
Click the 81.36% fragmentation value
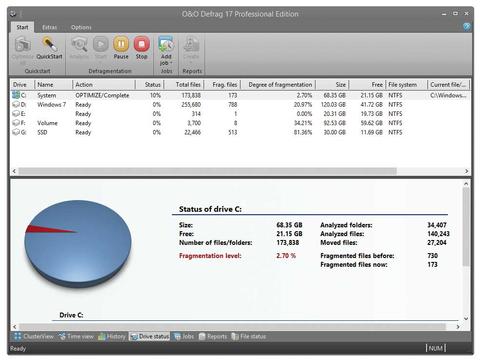pyautogui.click(x=303, y=133)
